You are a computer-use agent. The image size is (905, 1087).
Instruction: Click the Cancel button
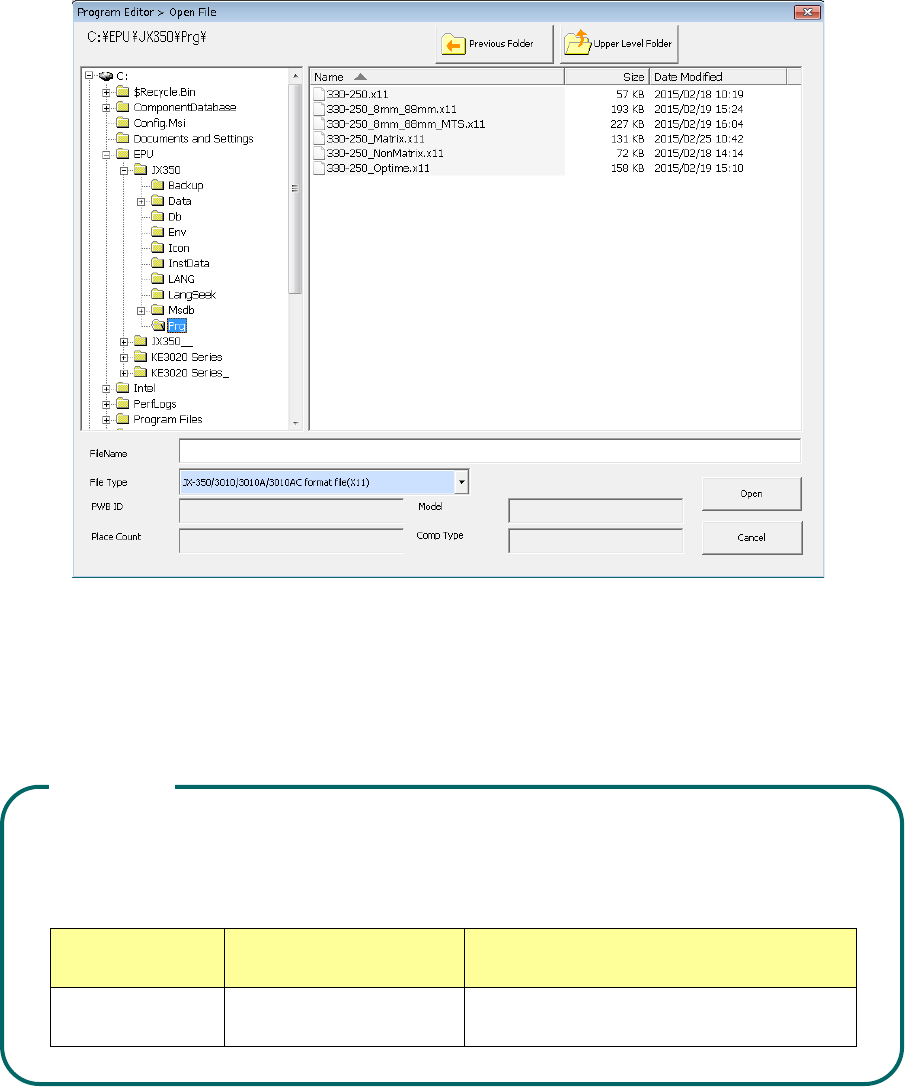coord(751,538)
